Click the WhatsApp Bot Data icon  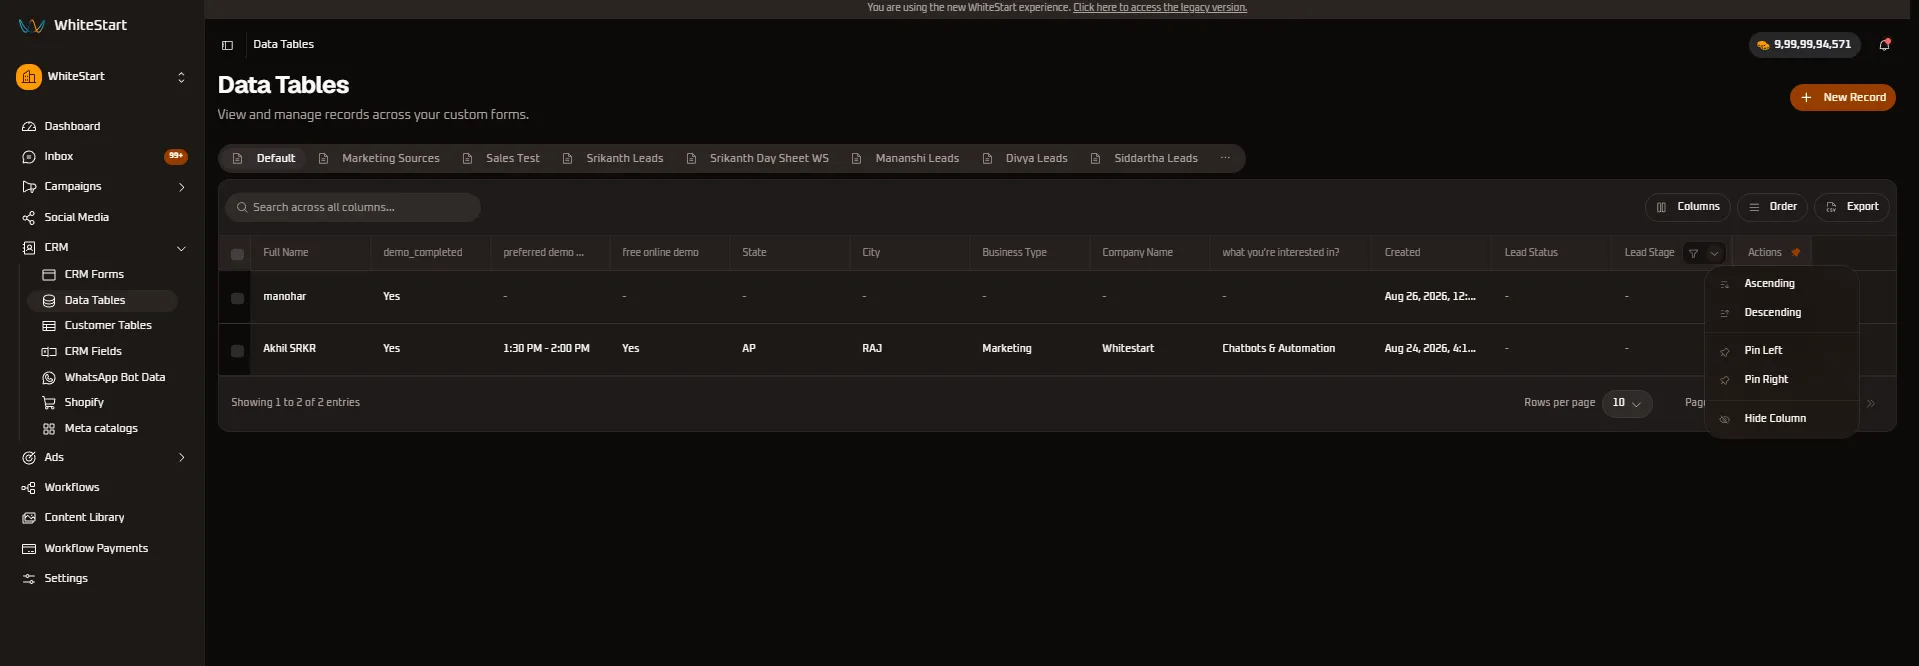click(x=49, y=378)
